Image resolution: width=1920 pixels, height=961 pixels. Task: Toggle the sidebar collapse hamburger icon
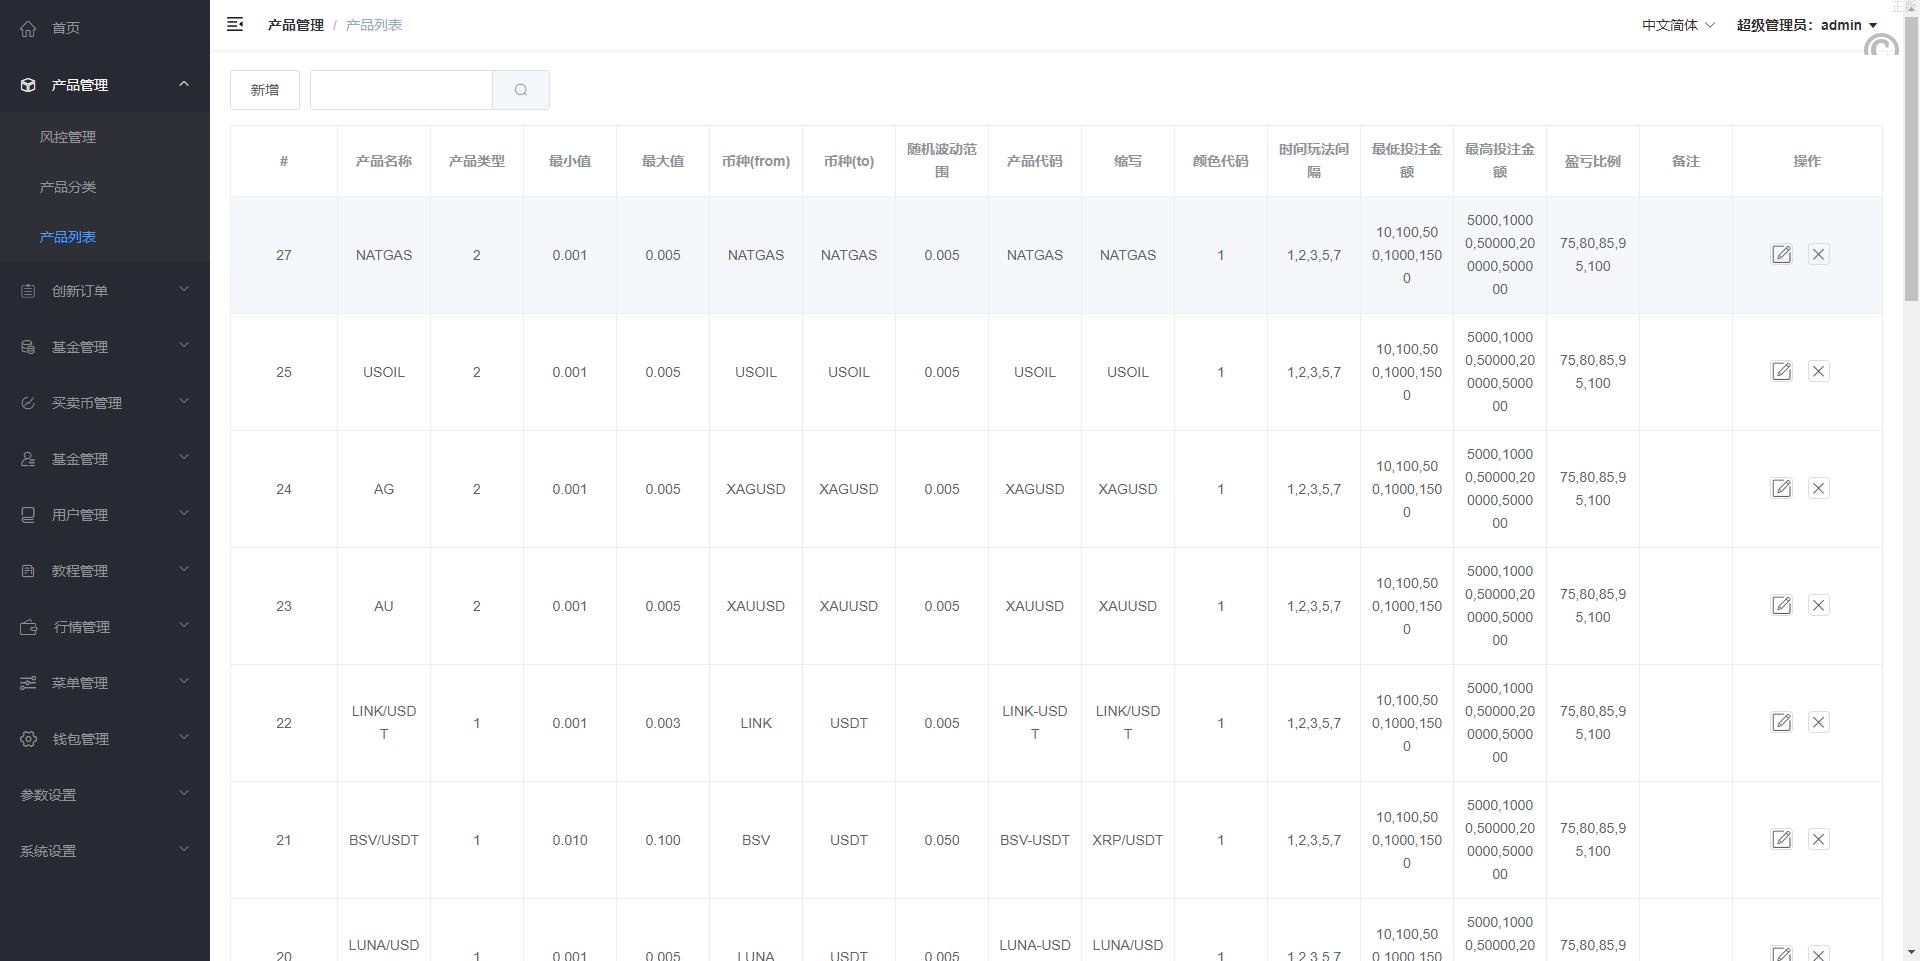(235, 25)
